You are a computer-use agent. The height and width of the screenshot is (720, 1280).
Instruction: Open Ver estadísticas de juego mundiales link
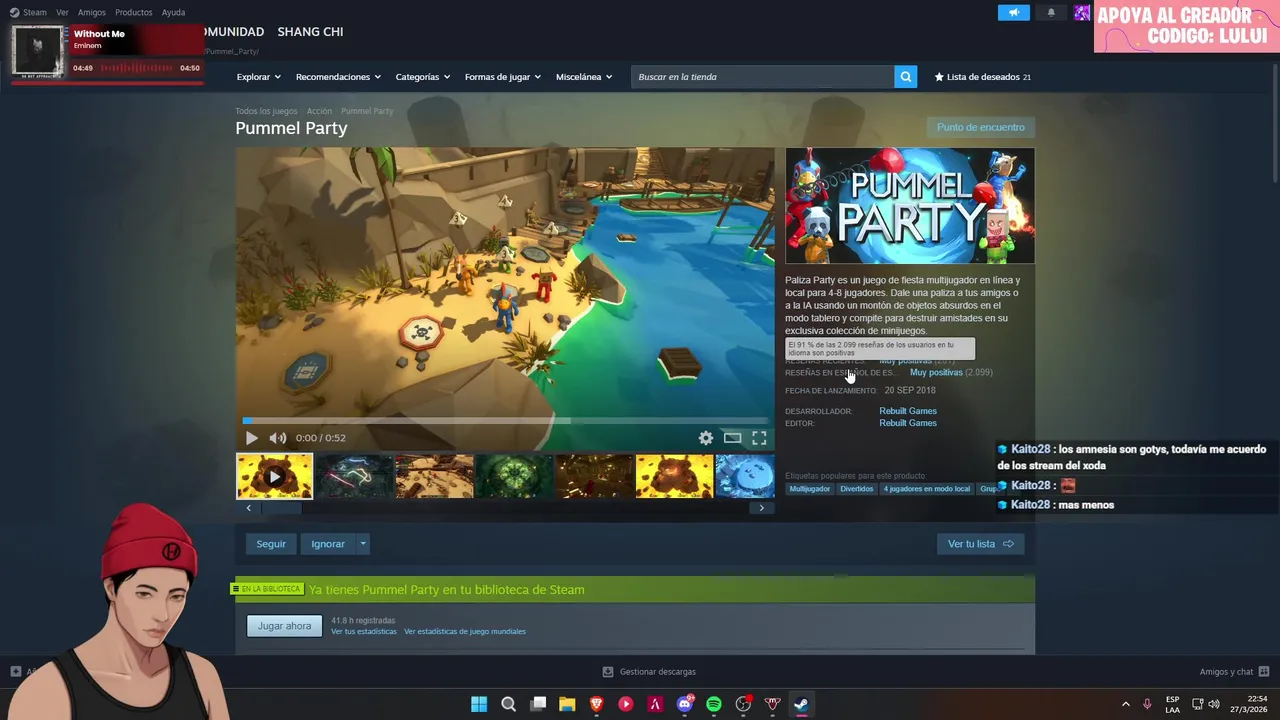(x=465, y=632)
